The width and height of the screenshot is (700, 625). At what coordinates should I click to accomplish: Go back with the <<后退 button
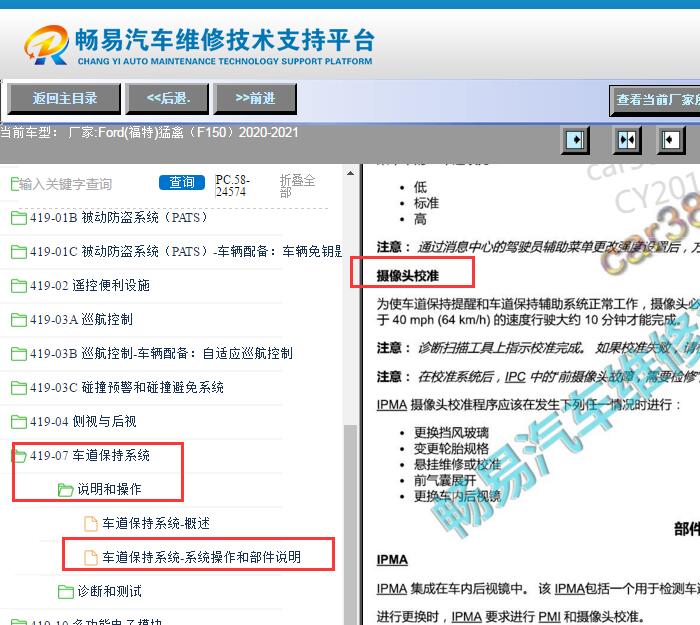point(167,98)
